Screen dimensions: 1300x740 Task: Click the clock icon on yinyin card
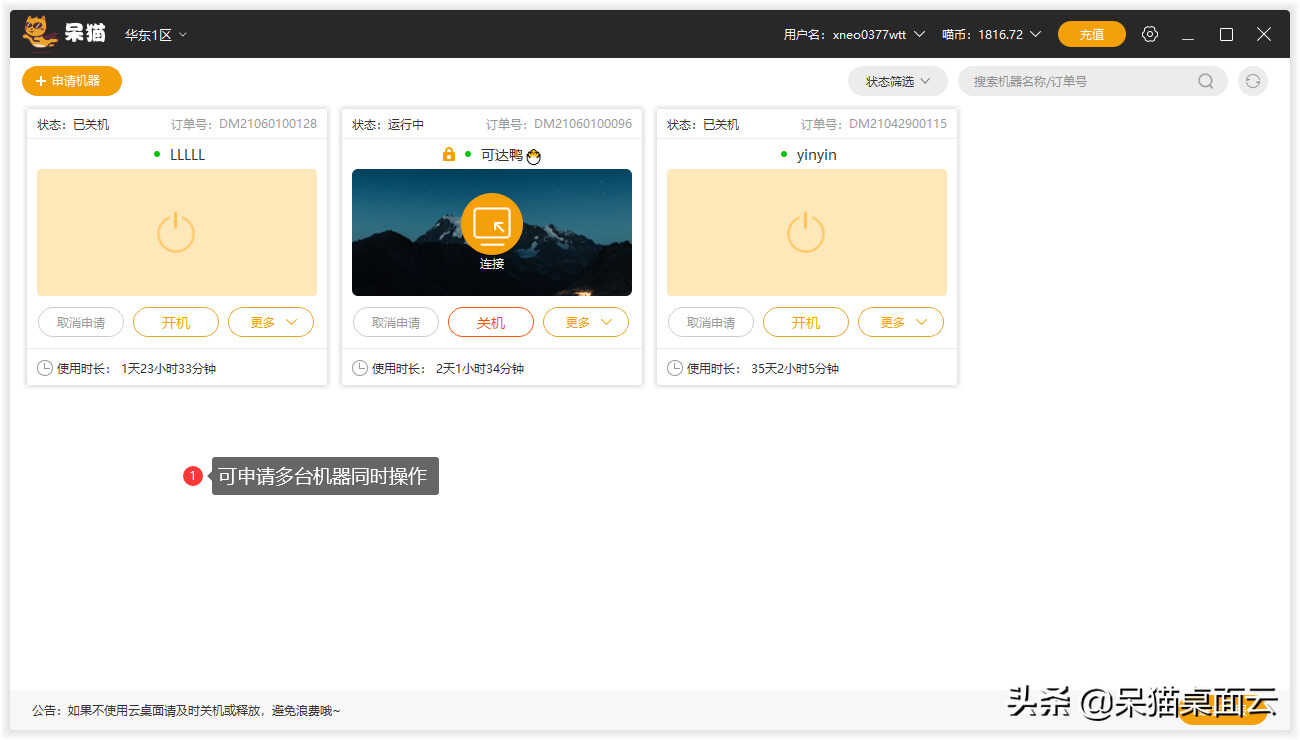pyautogui.click(x=675, y=368)
